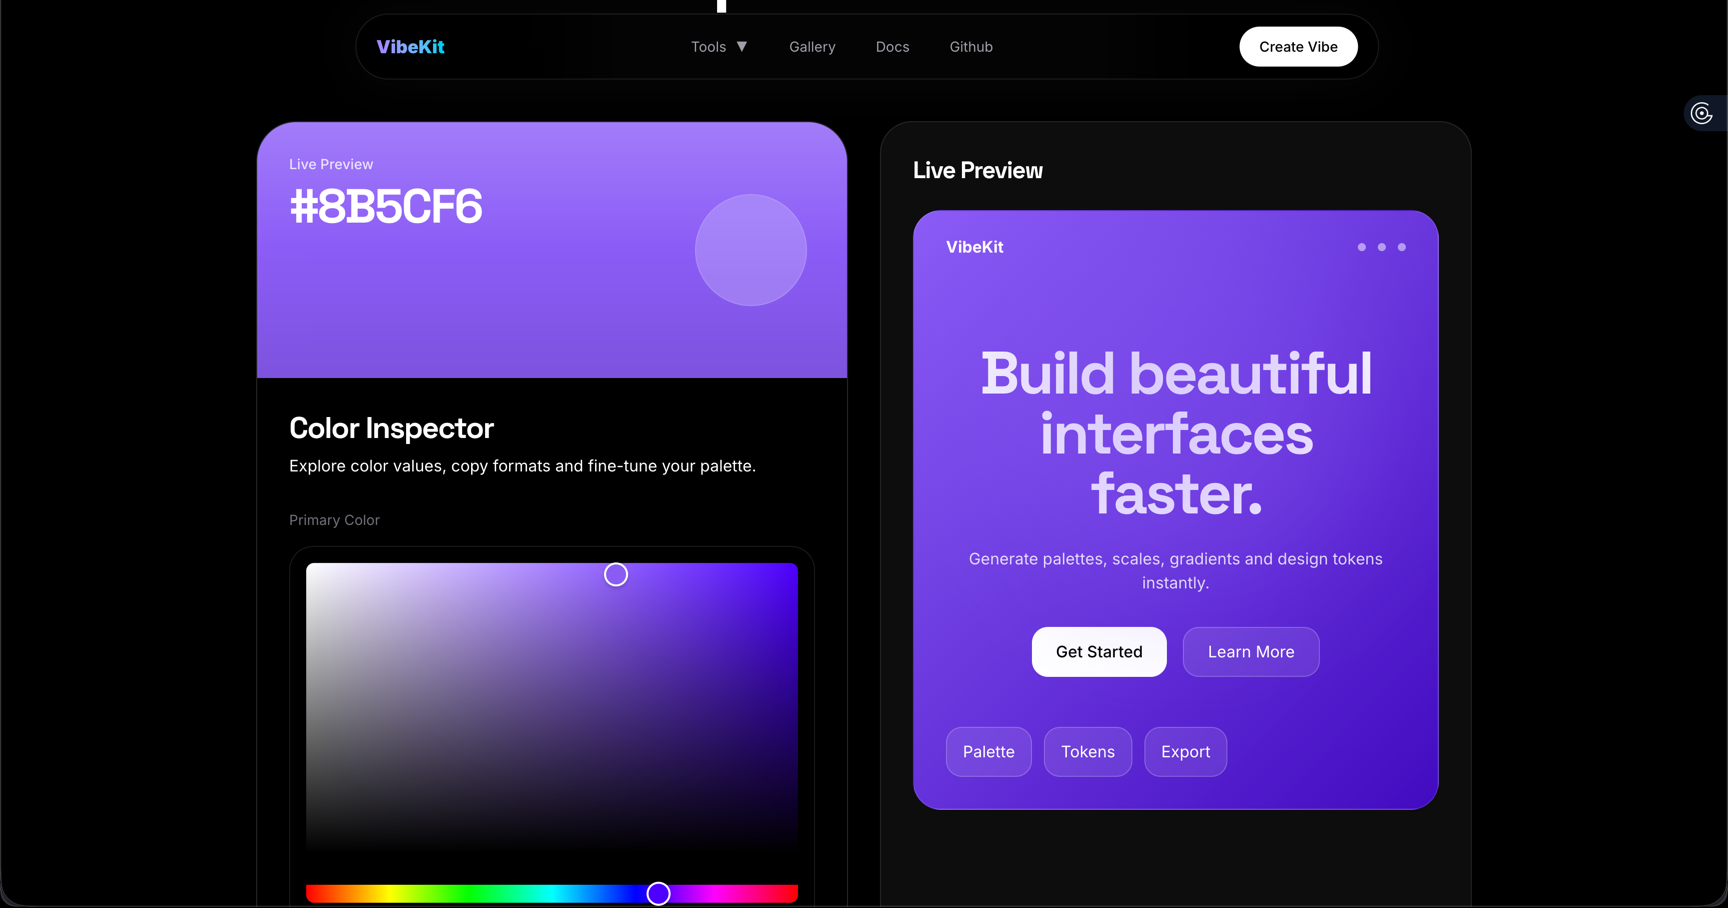Viewport: 1728px width, 908px height.
Task: Select the Palette chip
Action: [x=989, y=752]
